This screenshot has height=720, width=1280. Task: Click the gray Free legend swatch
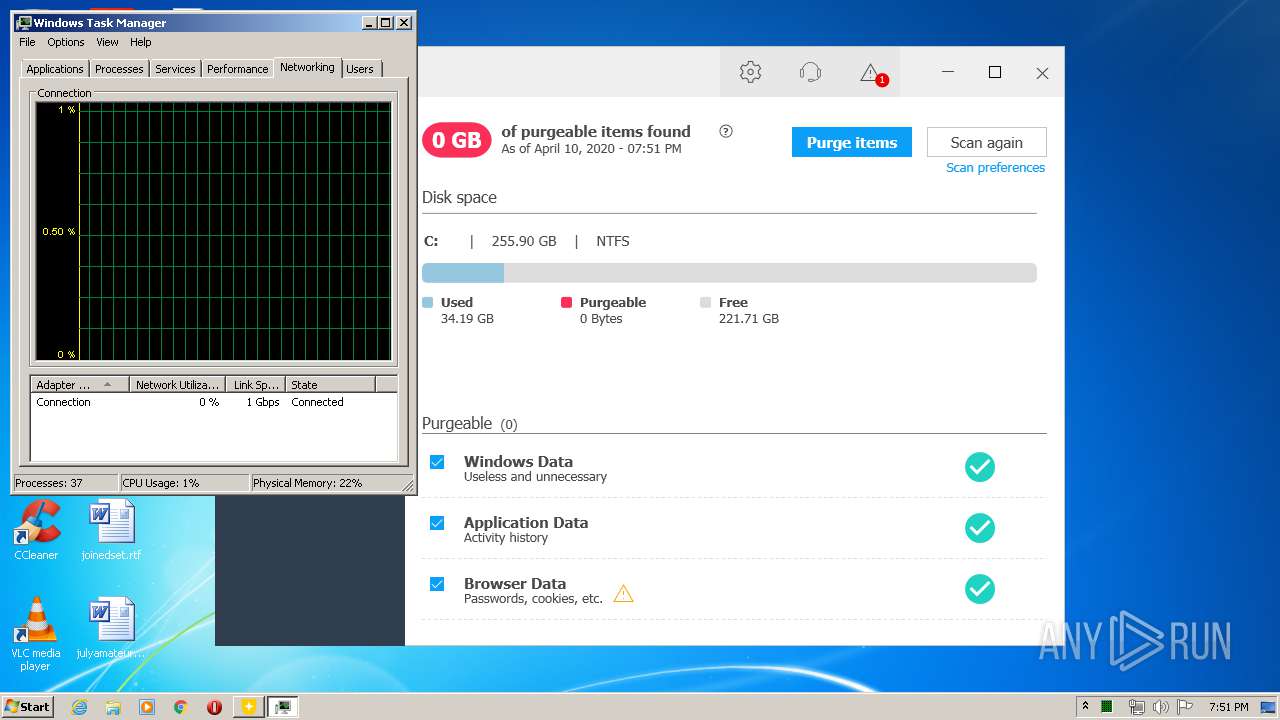point(705,302)
